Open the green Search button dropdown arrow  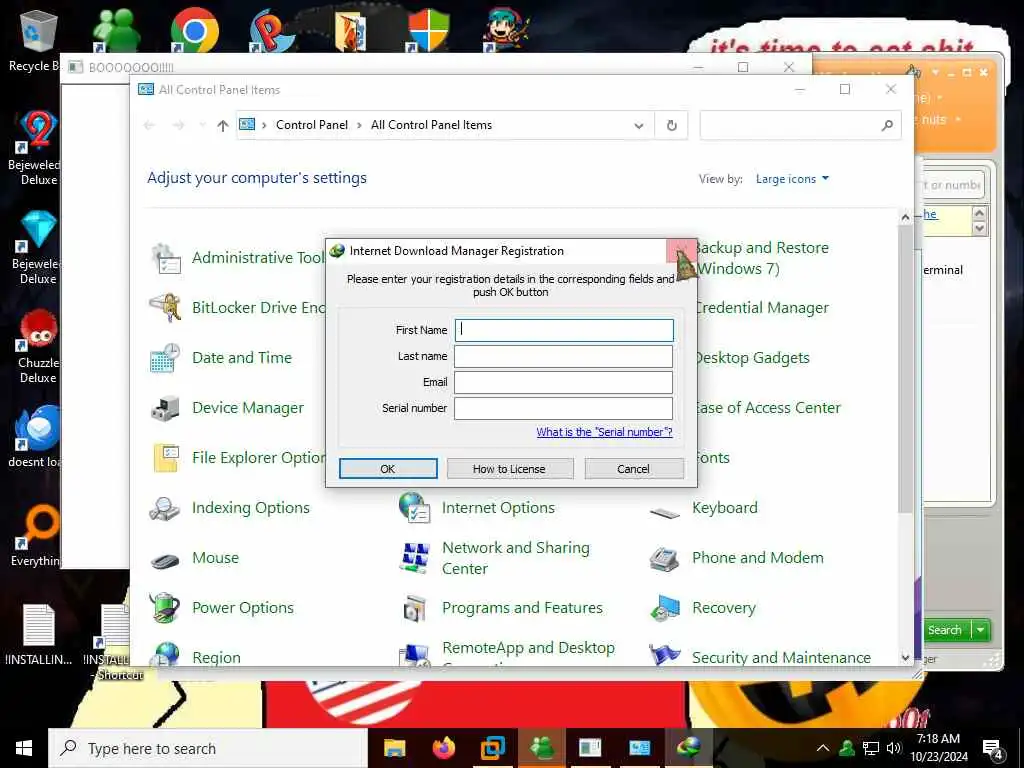coord(980,630)
